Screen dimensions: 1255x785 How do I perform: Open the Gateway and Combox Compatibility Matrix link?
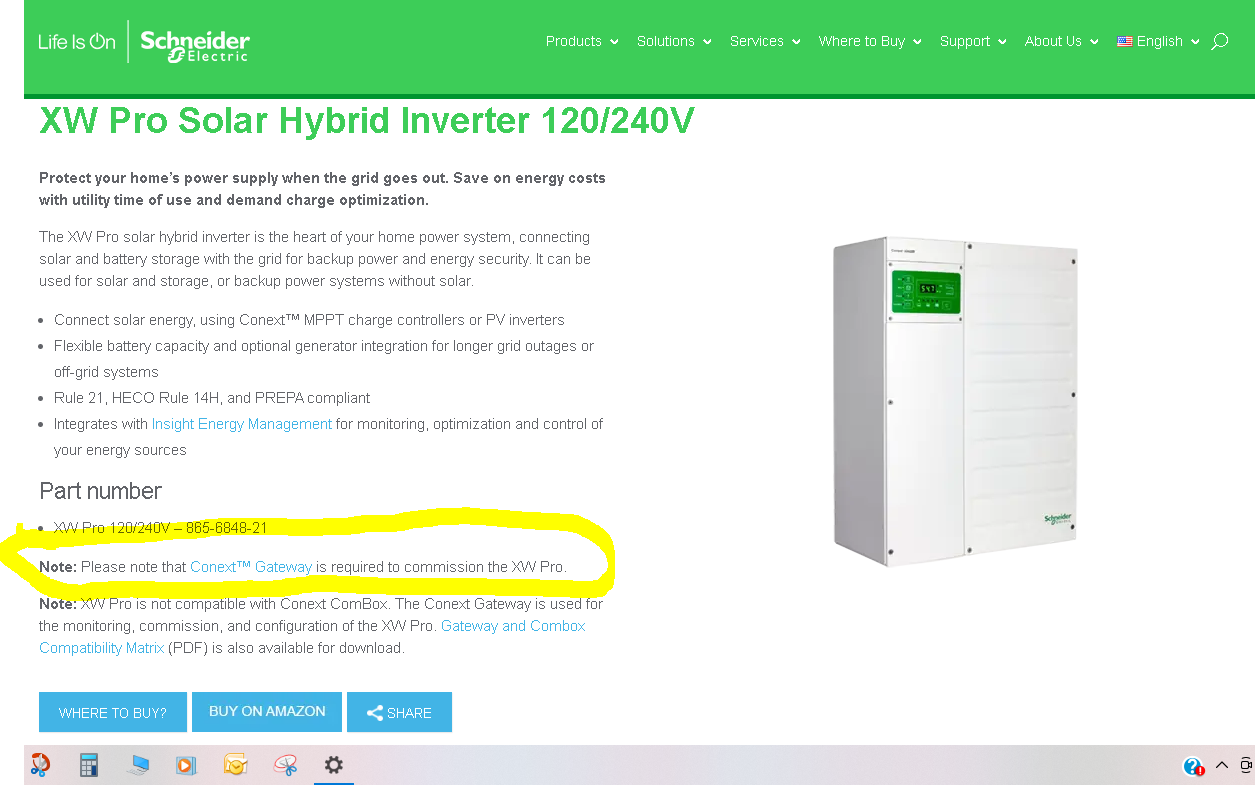312,637
